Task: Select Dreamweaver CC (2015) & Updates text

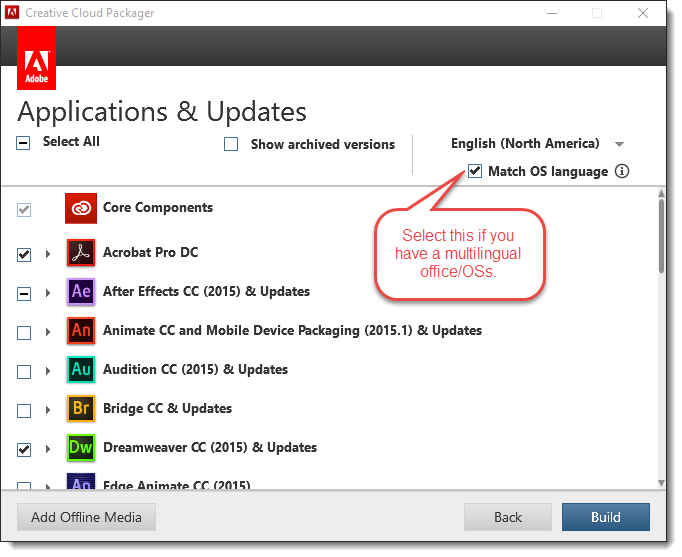Action: tap(210, 448)
